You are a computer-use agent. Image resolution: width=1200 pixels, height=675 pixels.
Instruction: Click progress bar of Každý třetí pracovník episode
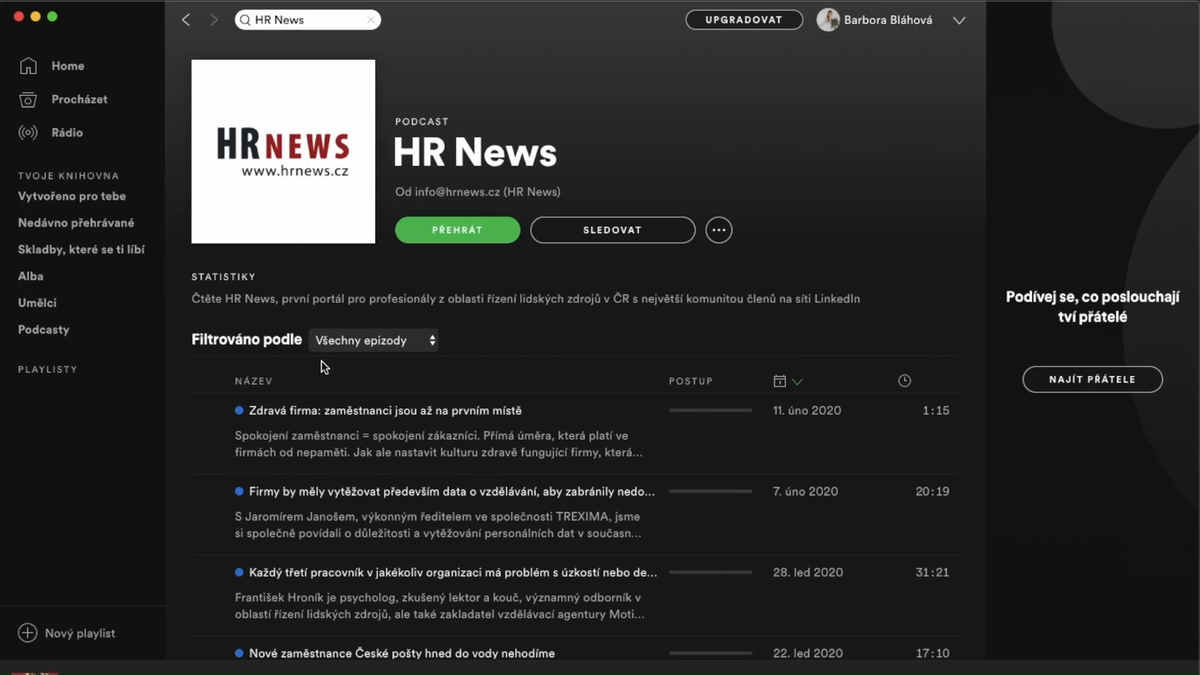point(710,572)
